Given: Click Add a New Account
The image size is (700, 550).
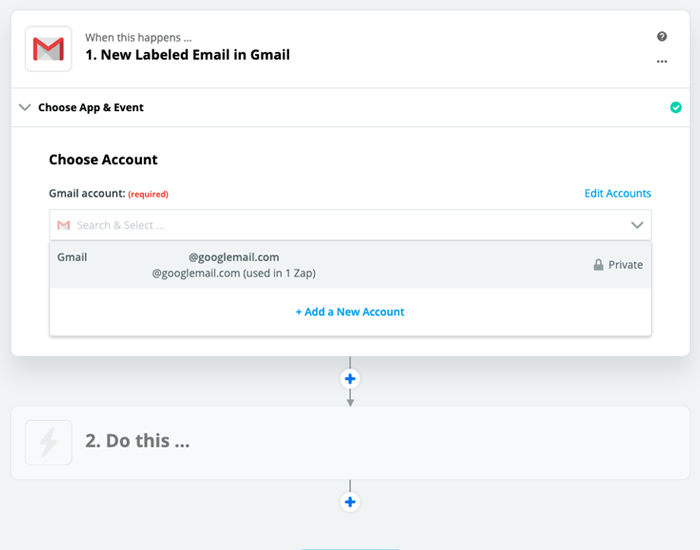Looking at the screenshot, I should coord(350,312).
